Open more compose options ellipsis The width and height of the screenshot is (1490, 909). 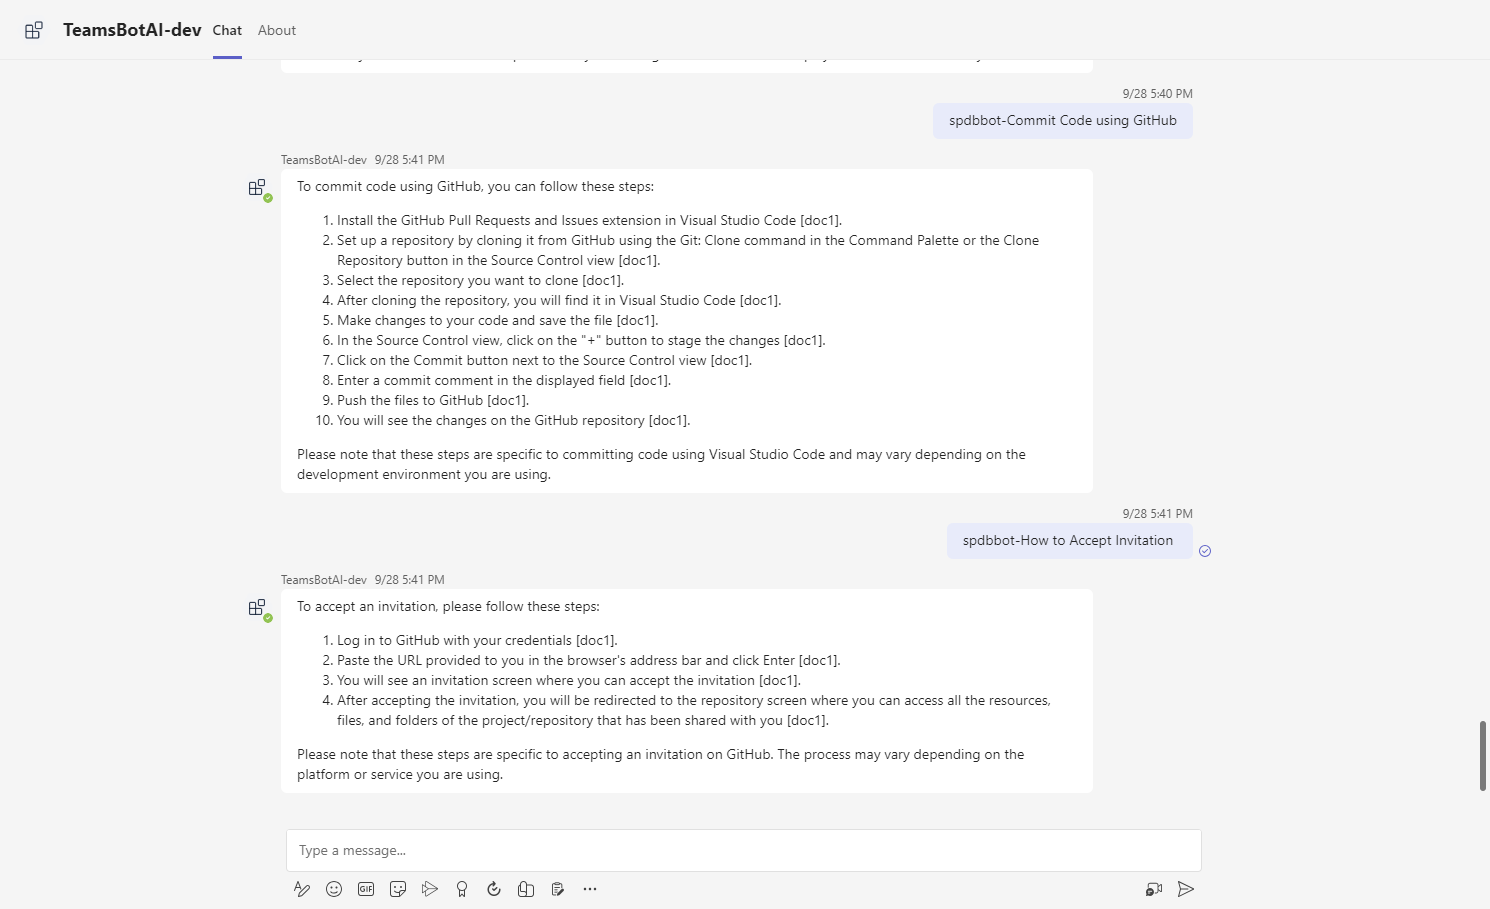[590, 889]
